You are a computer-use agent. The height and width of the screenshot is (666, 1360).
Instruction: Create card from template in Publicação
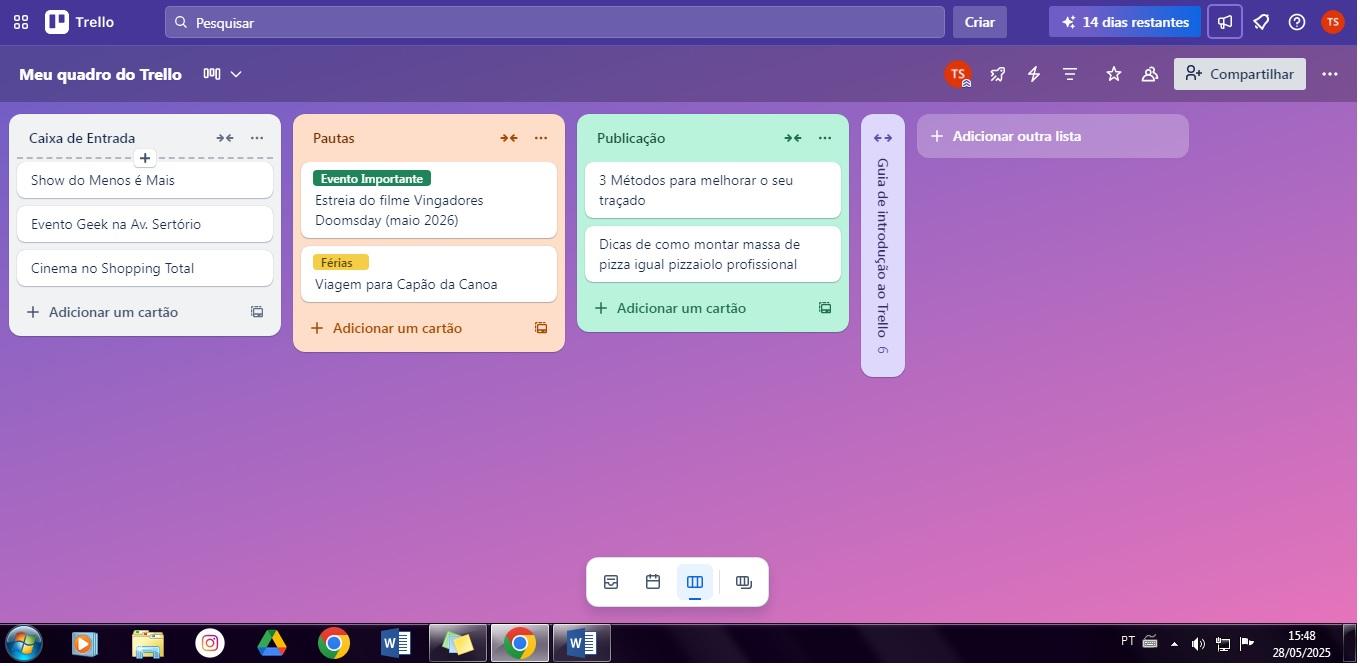coord(825,308)
